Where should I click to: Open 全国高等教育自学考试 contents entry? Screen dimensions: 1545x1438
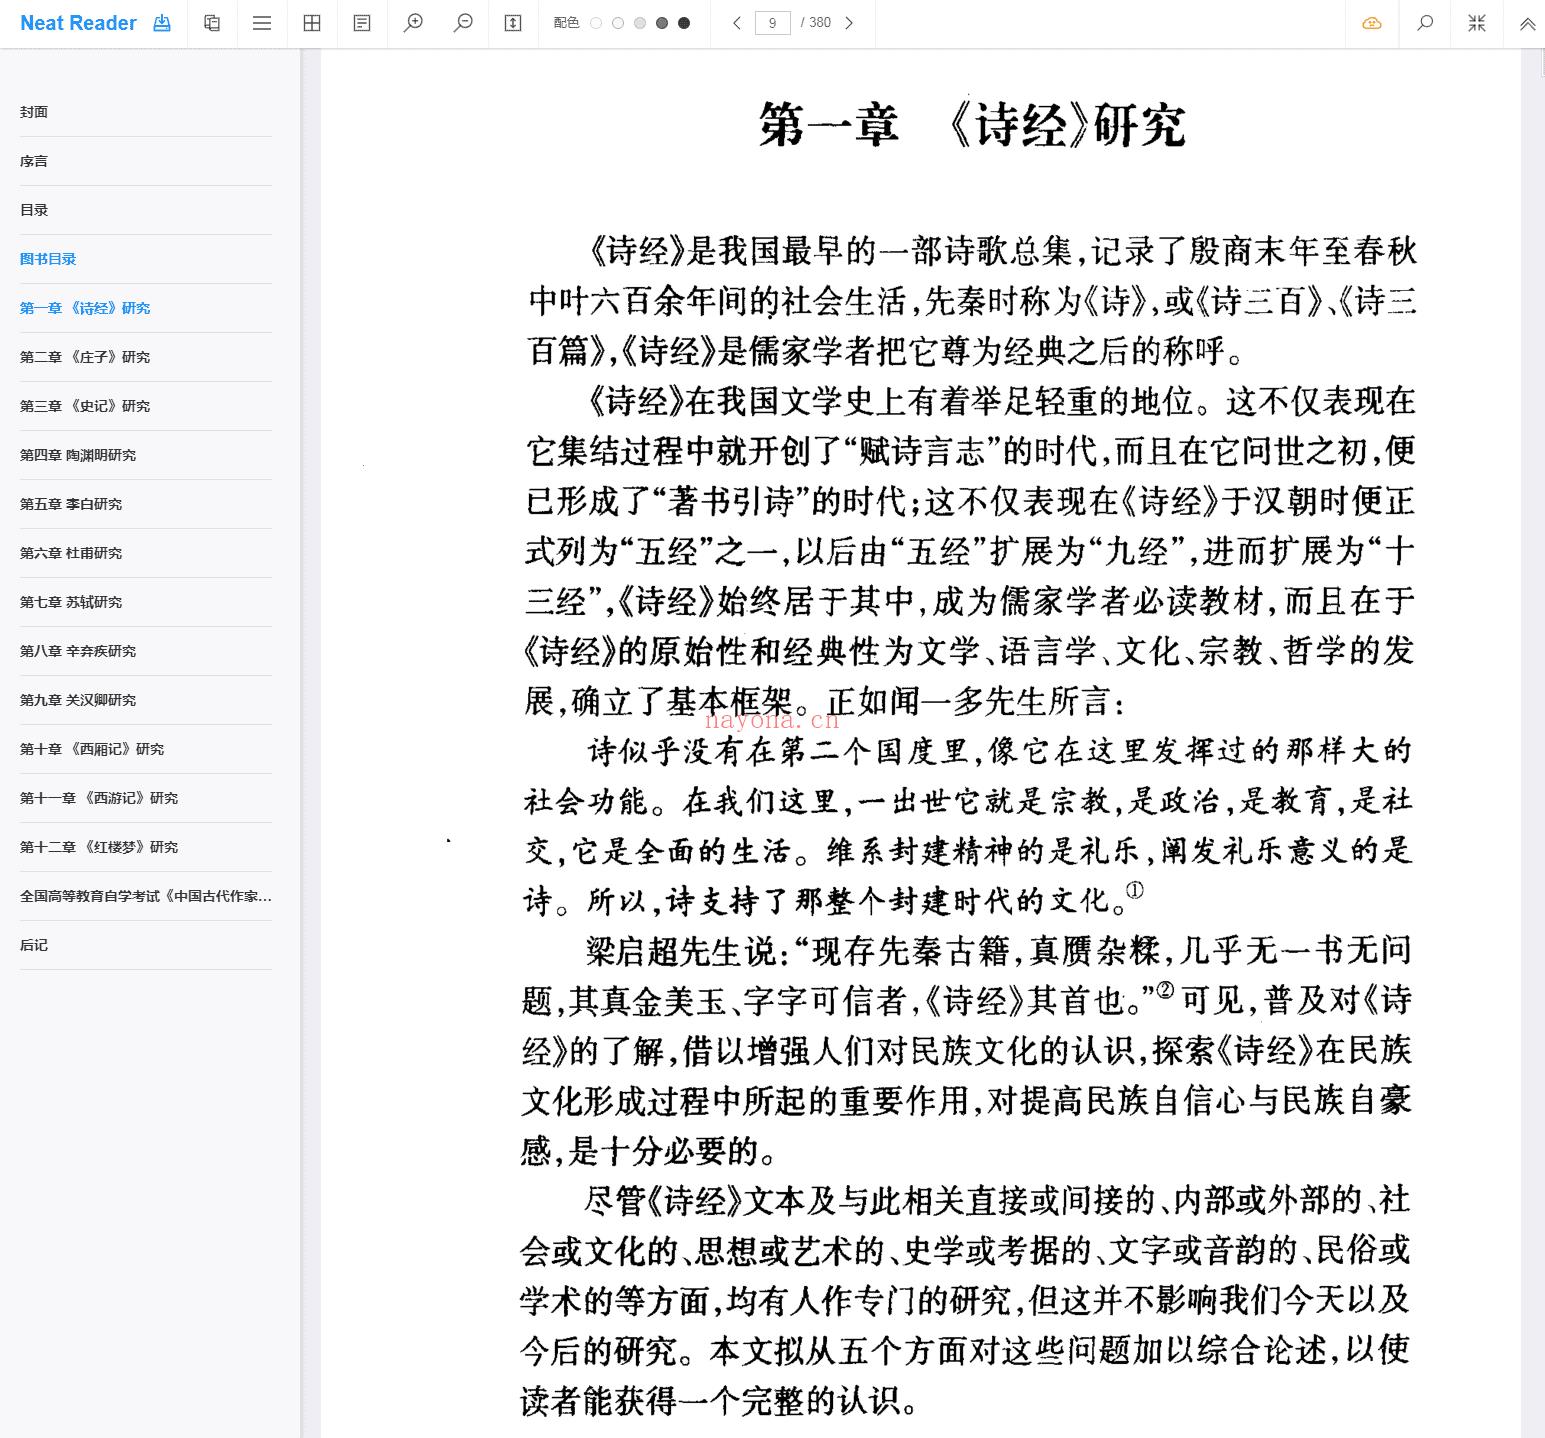(x=146, y=896)
